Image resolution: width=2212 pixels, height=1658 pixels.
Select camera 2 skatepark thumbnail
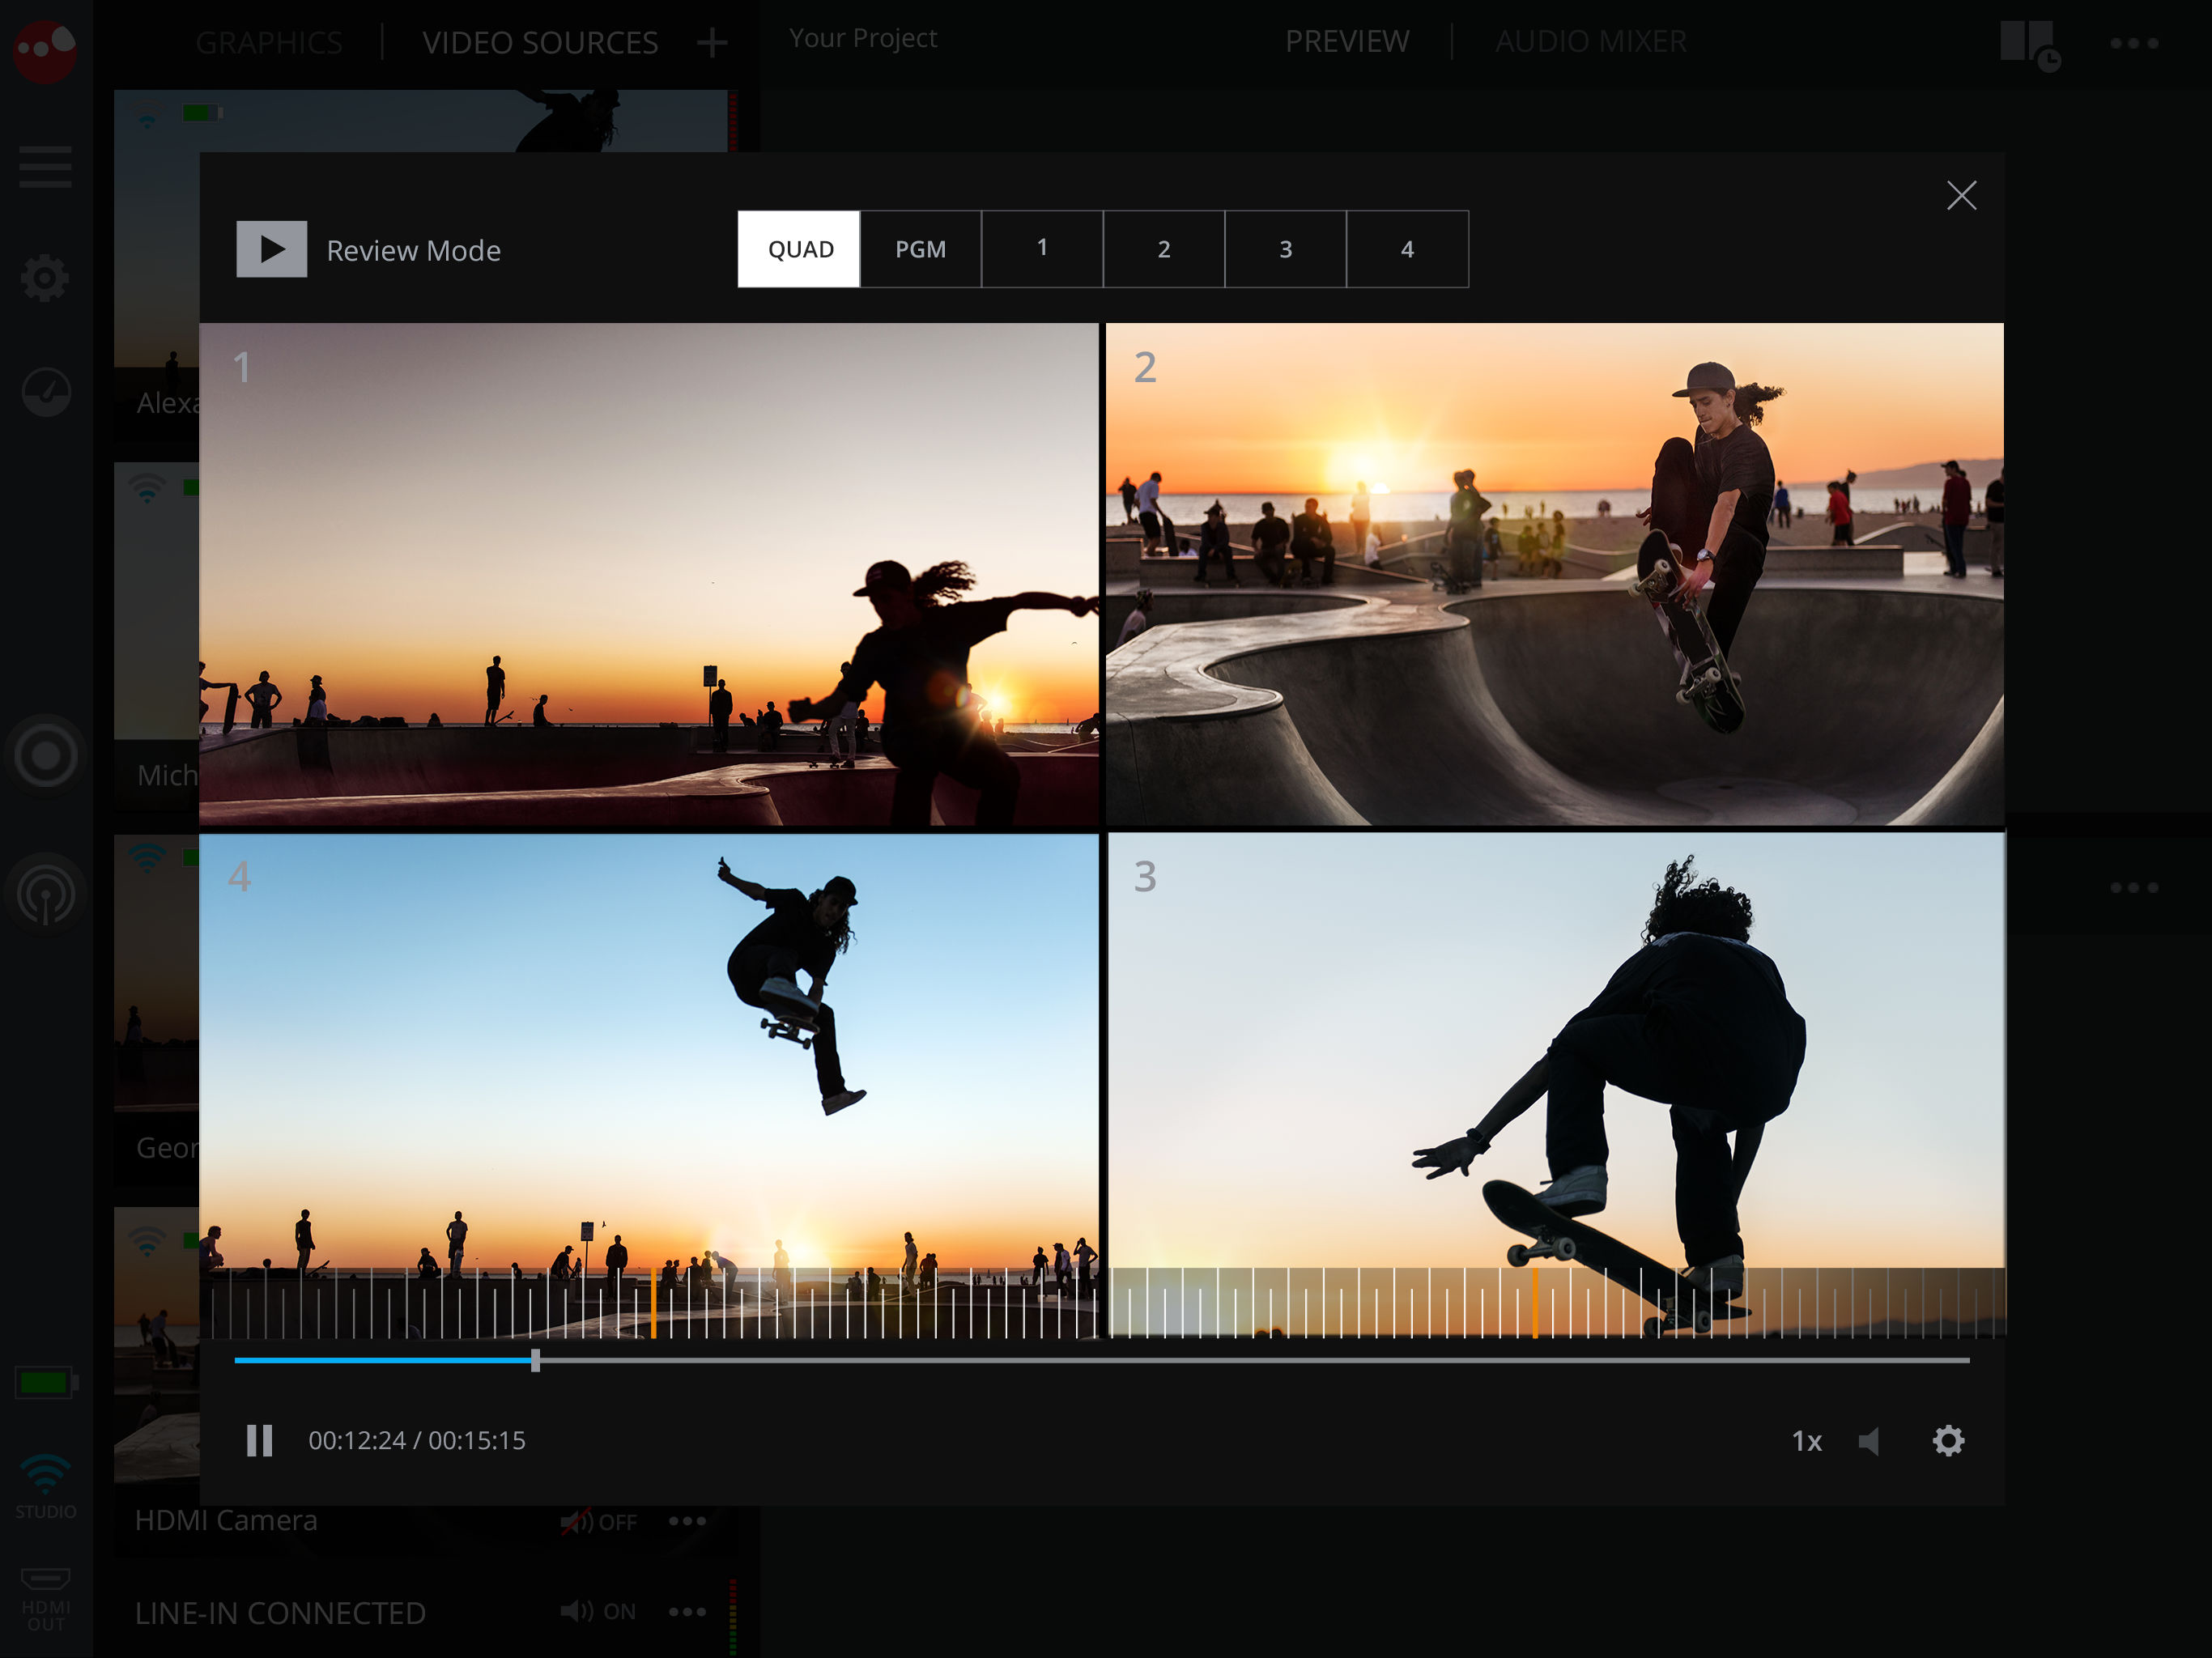coord(1554,573)
